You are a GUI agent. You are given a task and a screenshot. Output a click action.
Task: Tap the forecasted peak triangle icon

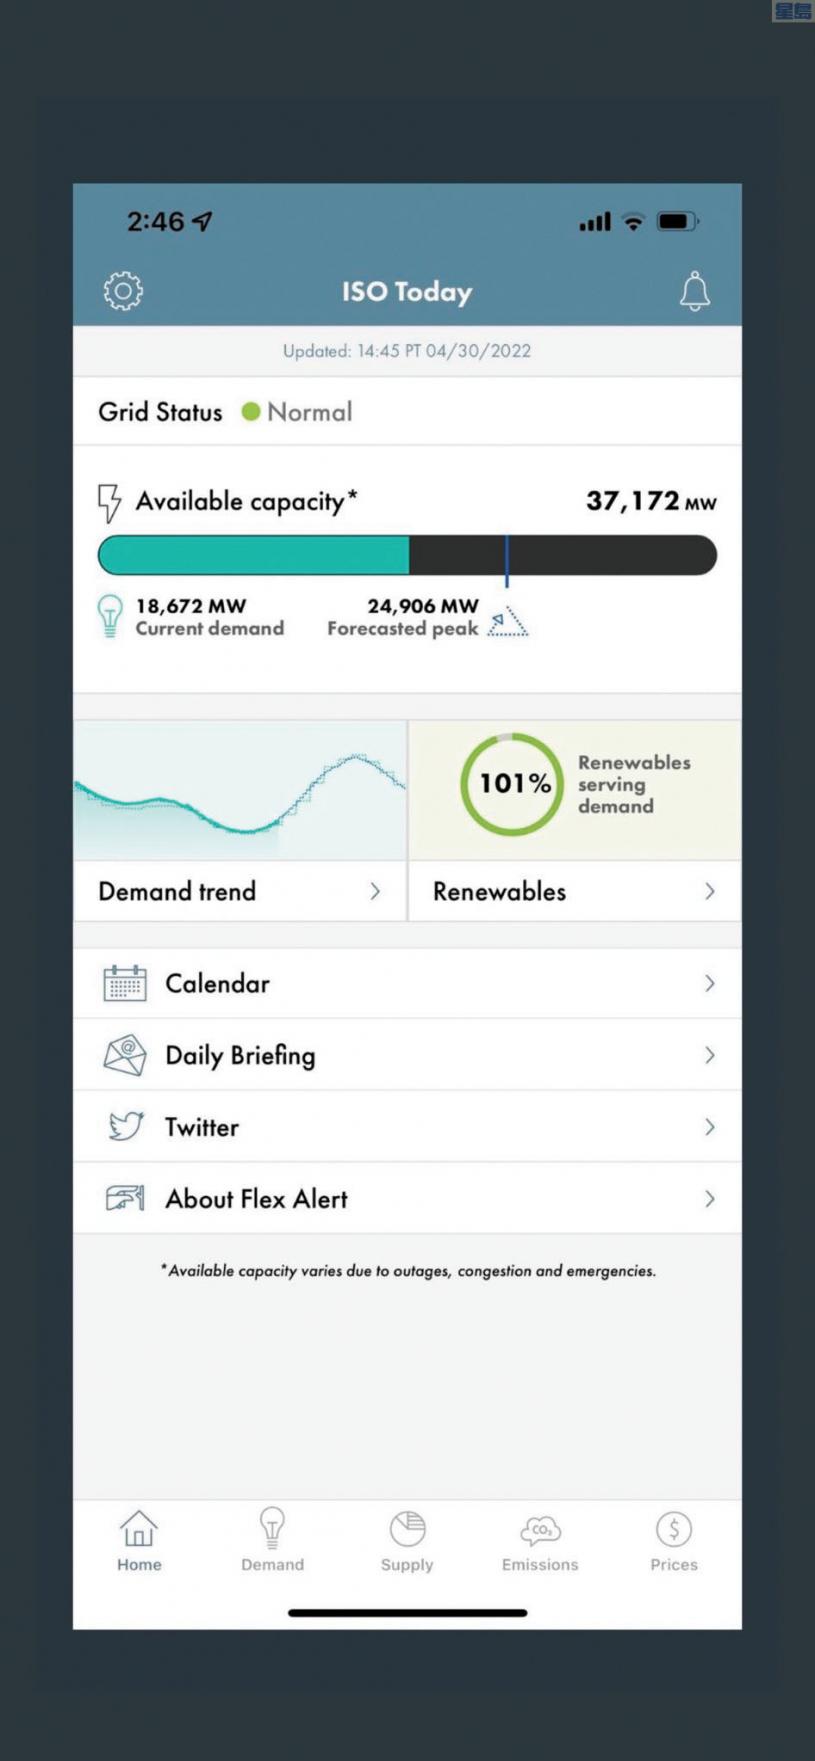pyautogui.click(x=508, y=622)
